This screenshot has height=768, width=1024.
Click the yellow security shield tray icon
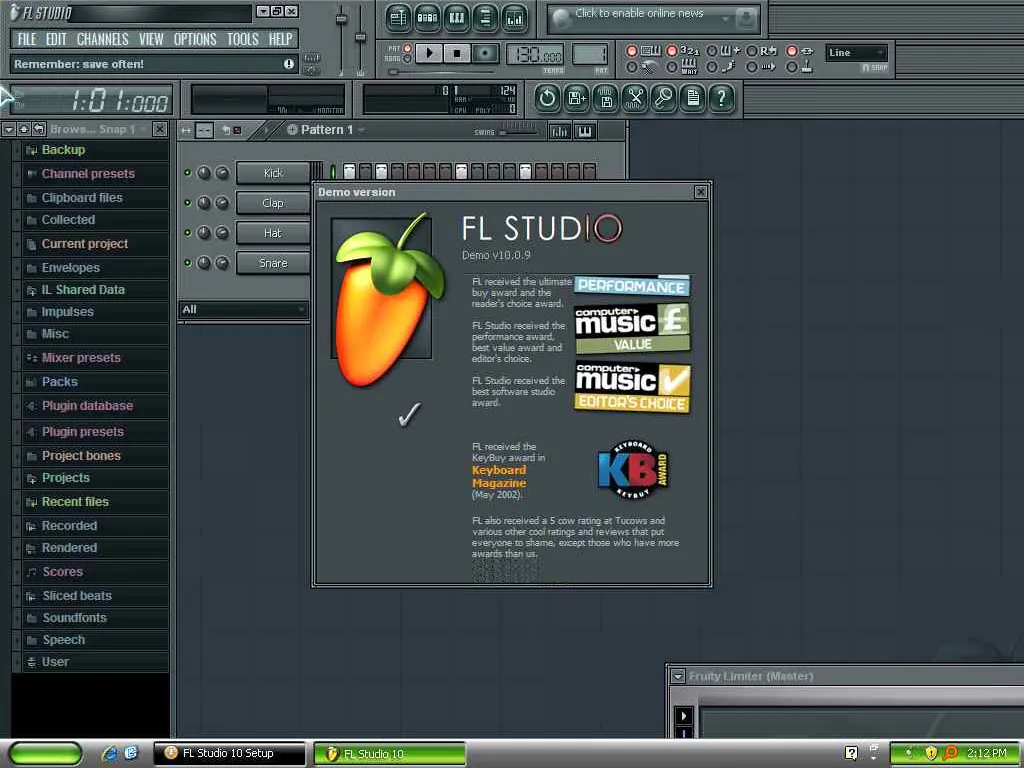(931, 753)
